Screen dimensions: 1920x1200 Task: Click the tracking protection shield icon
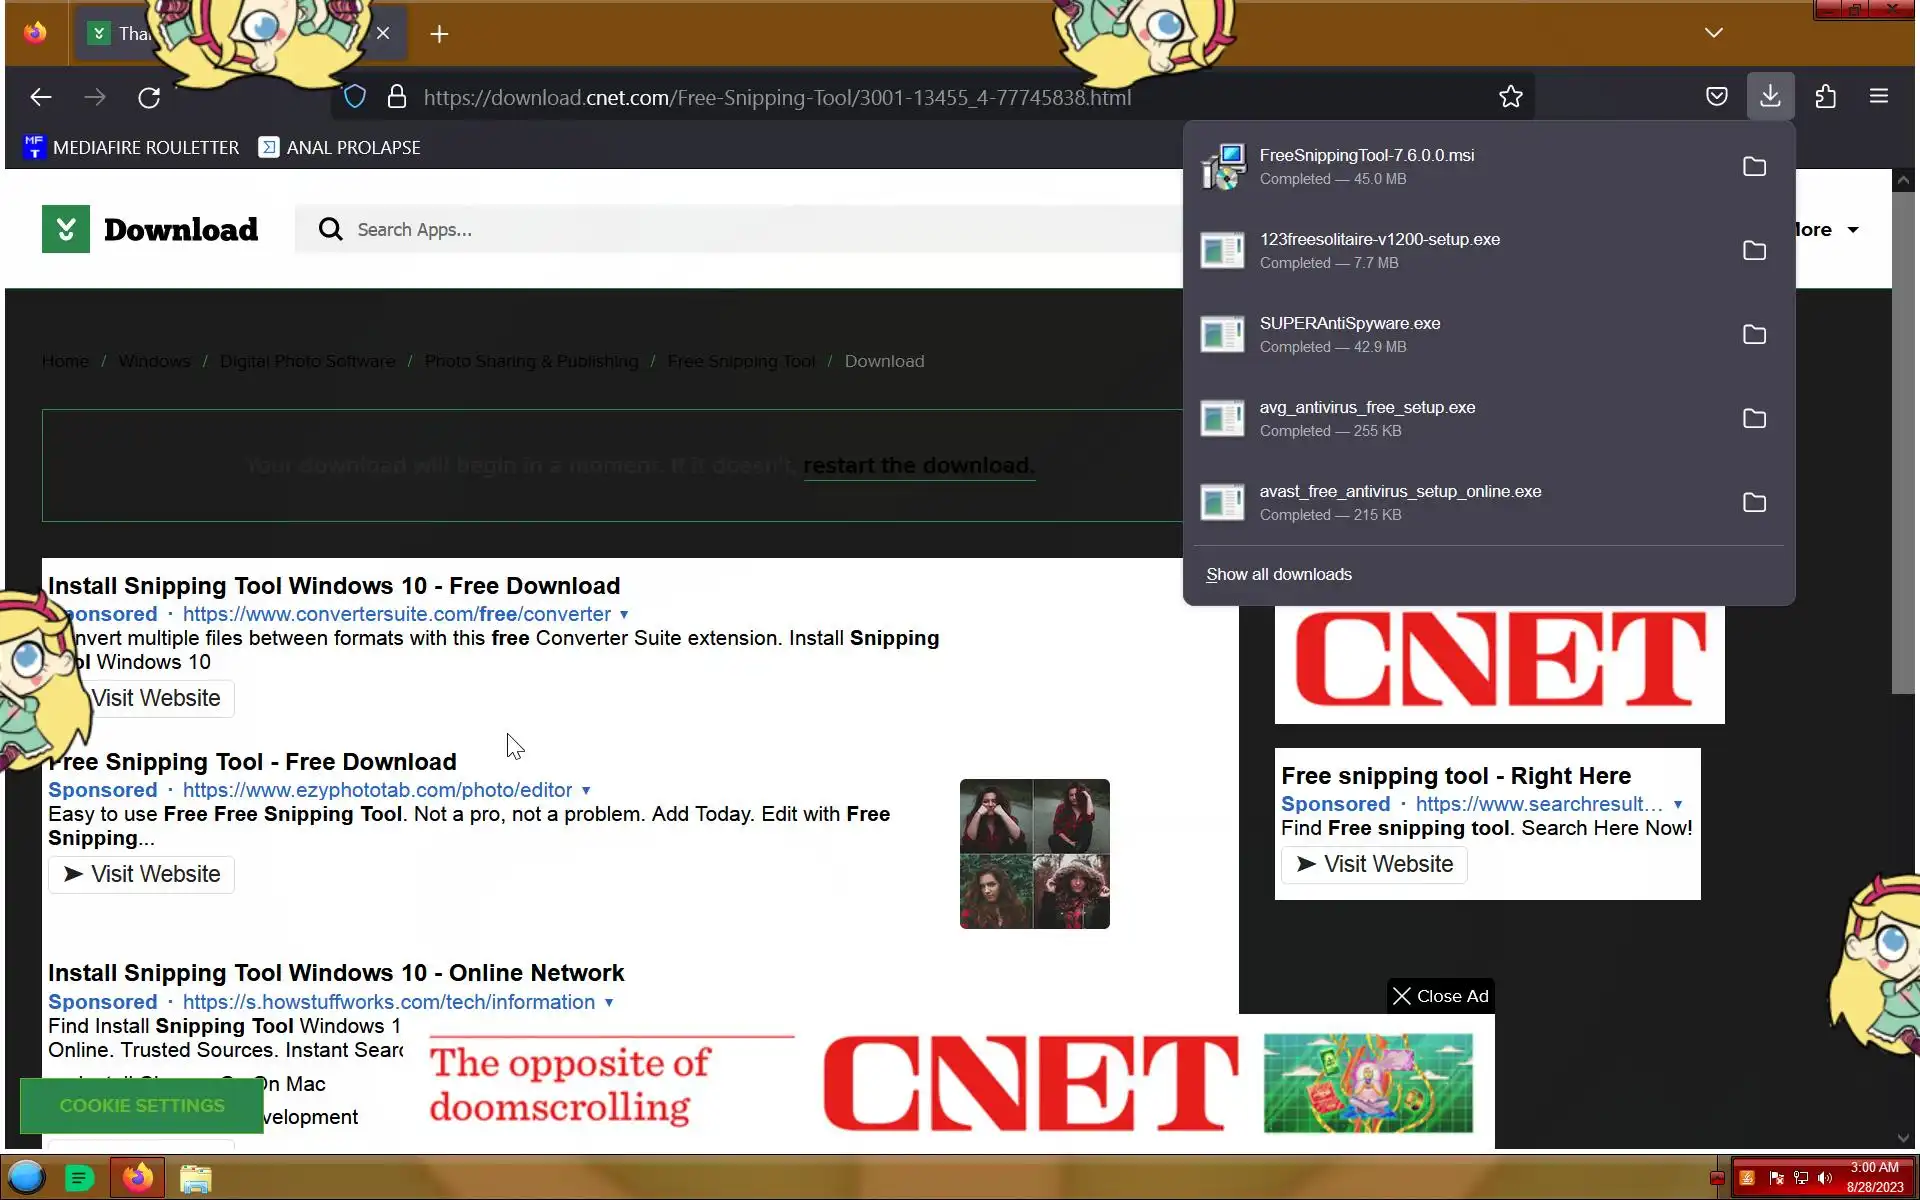[355, 97]
